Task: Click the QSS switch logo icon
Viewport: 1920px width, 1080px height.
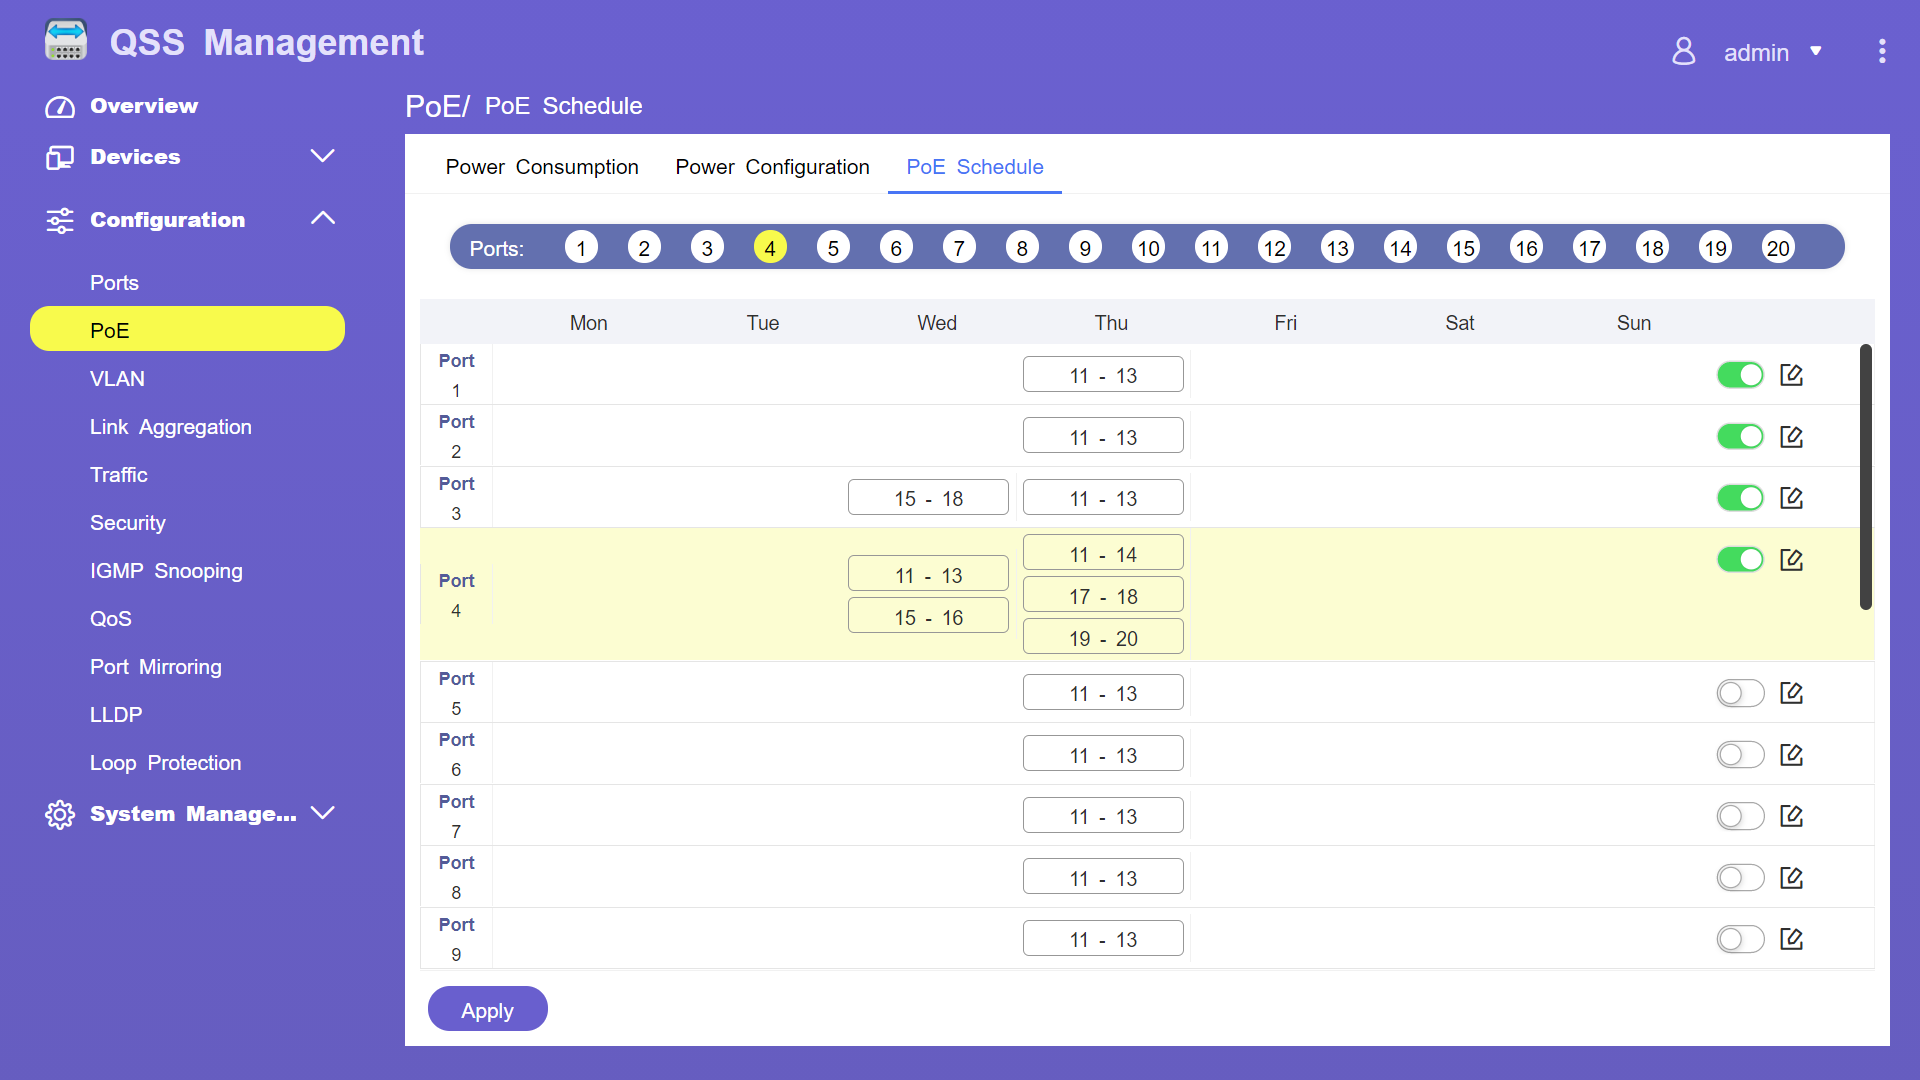Action: 66,41
